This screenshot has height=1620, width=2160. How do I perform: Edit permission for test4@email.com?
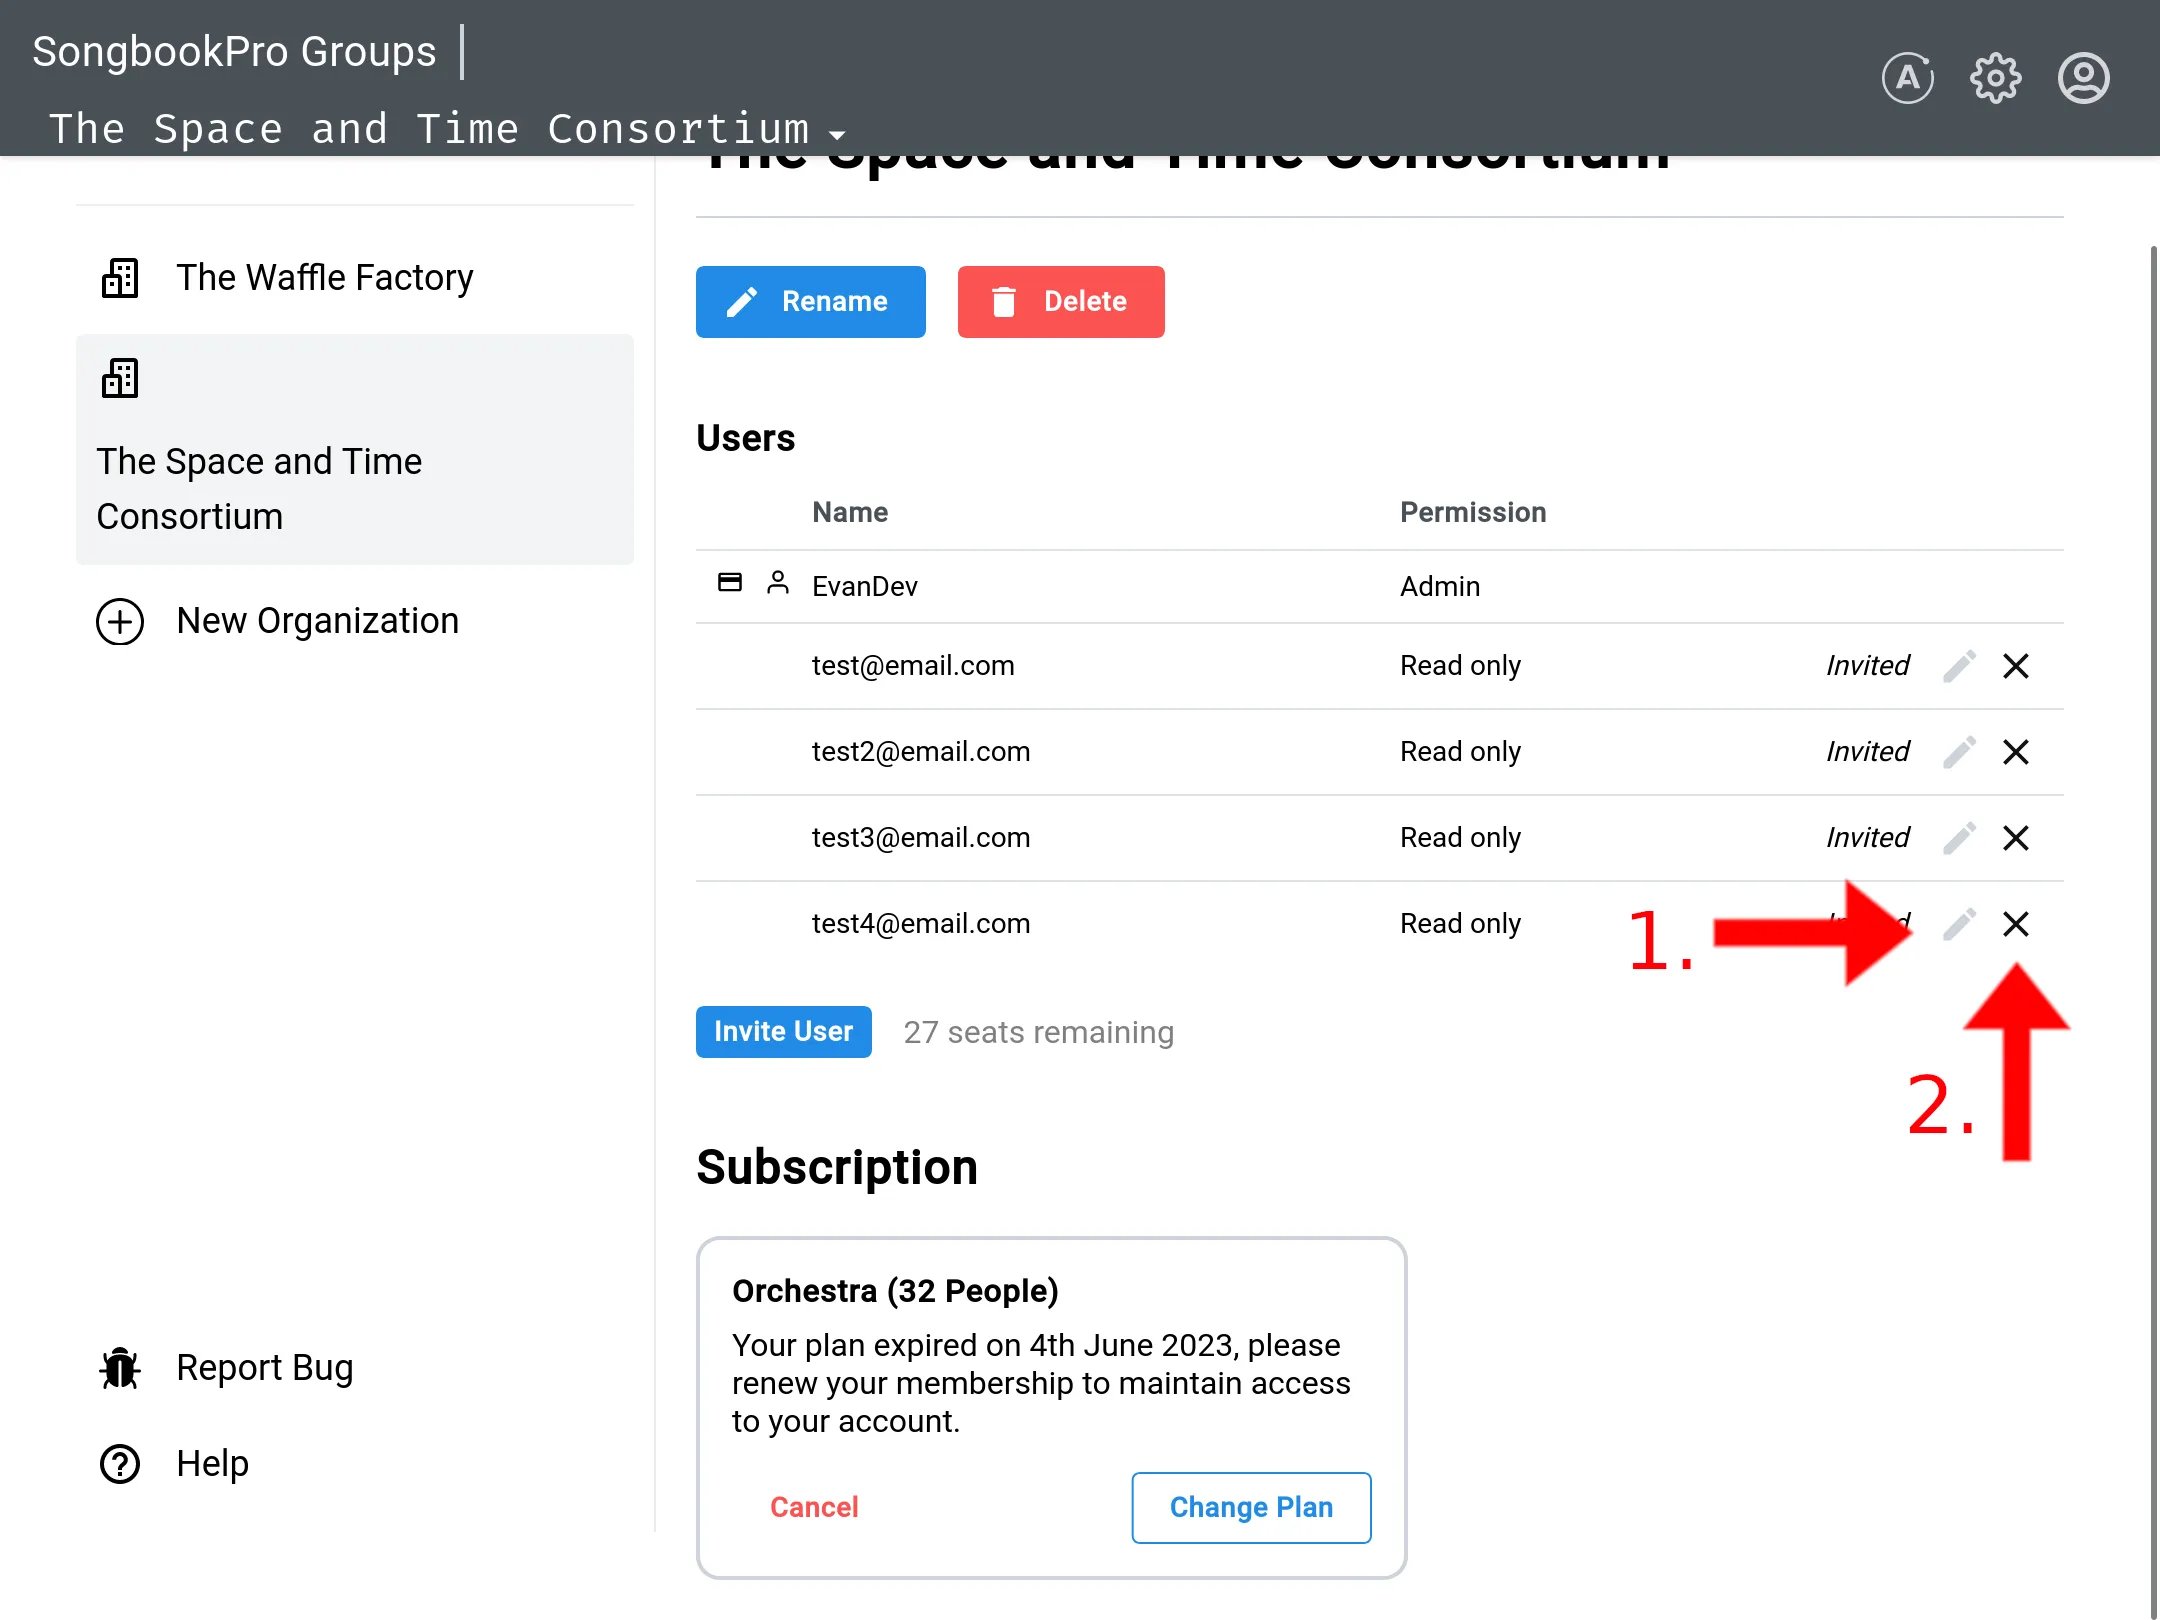pyautogui.click(x=1959, y=924)
